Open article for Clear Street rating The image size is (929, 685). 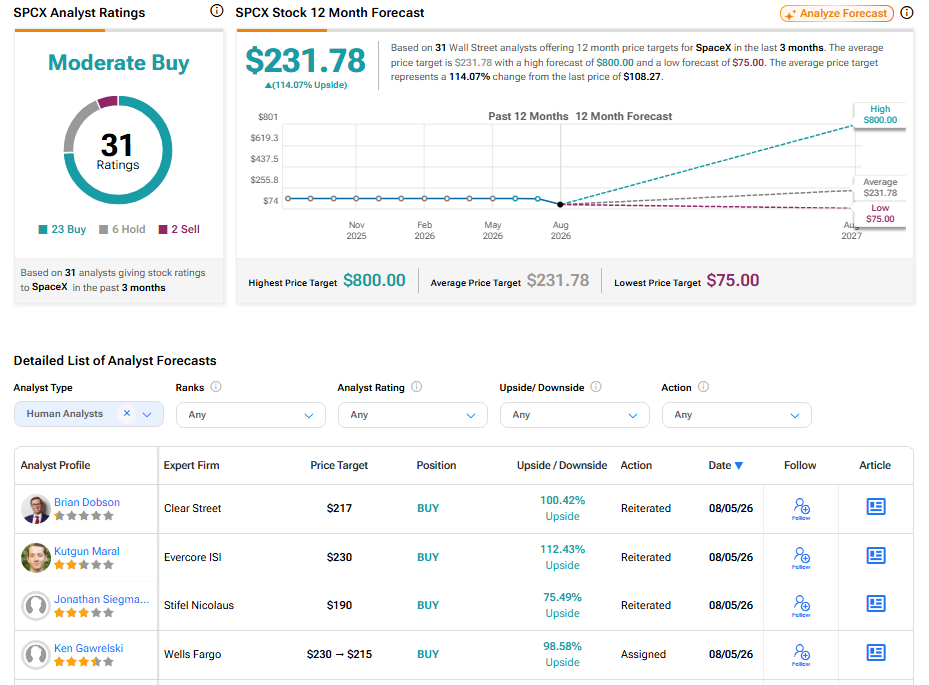[876, 507]
